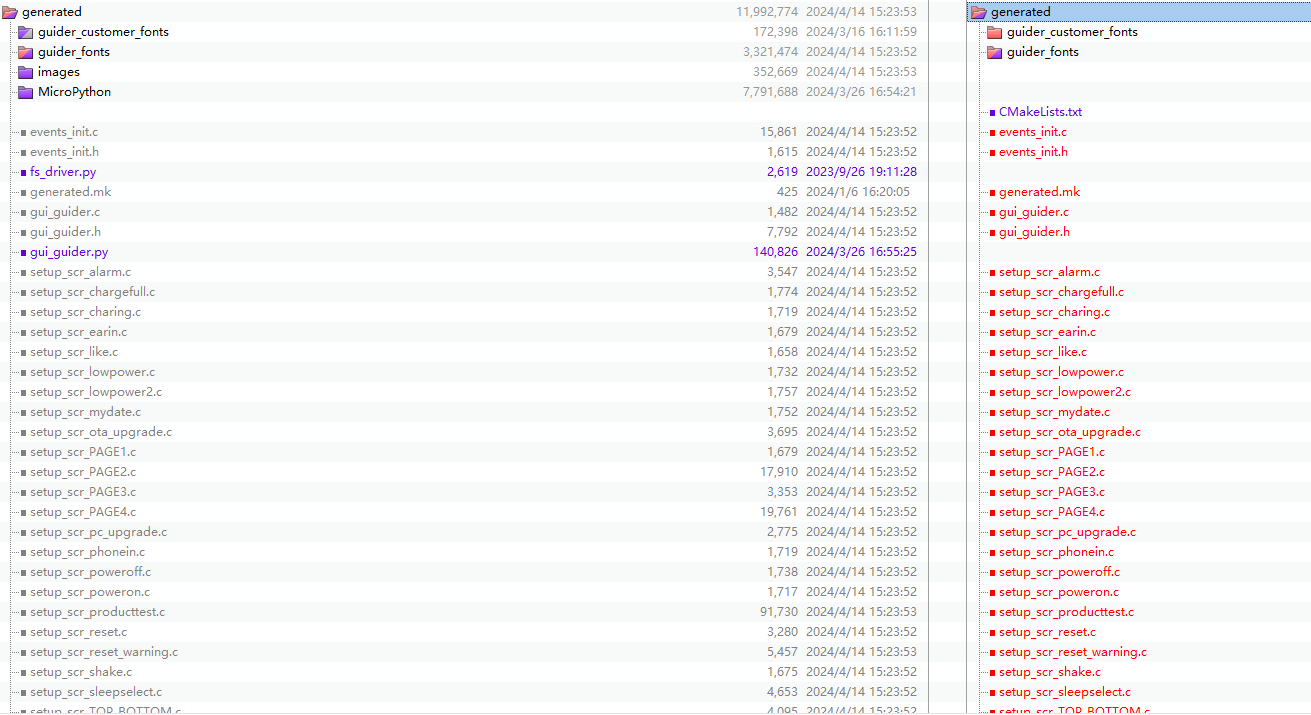
Task: Select gui_guider.h in the left pane
Action: [x=65, y=232]
